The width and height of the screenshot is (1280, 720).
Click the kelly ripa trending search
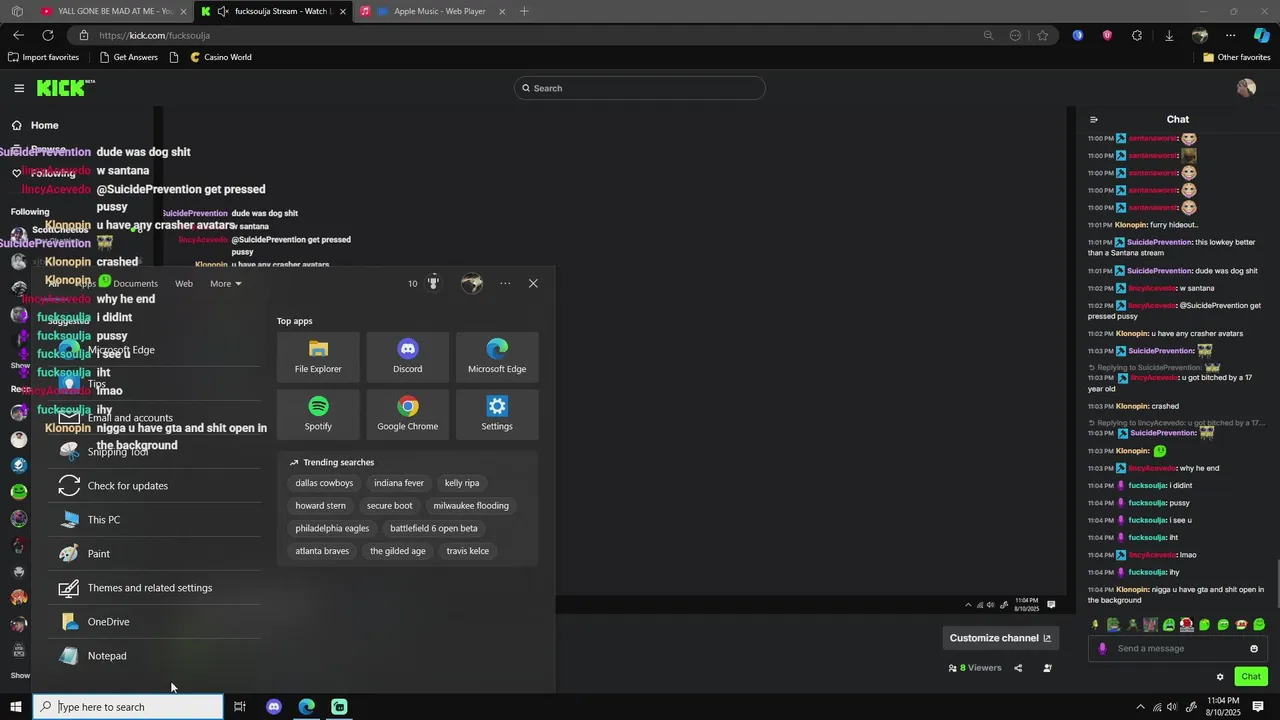462,483
